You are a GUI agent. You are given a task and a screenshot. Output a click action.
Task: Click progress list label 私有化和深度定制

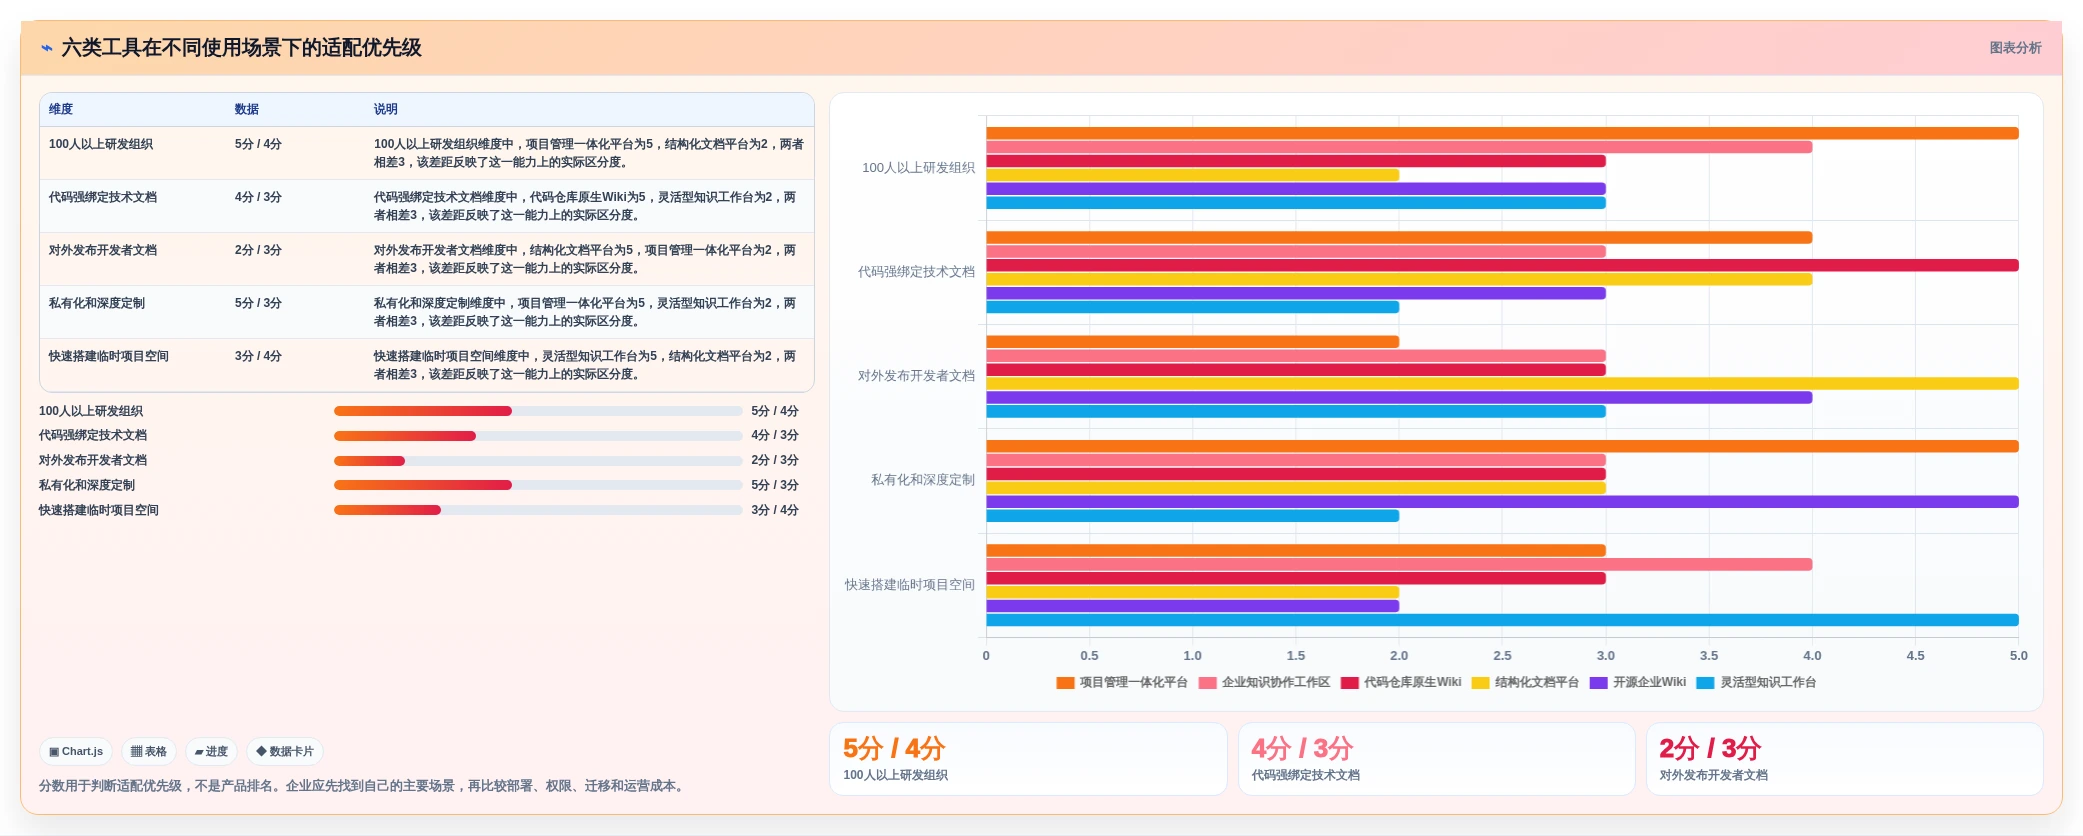pos(87,485)
